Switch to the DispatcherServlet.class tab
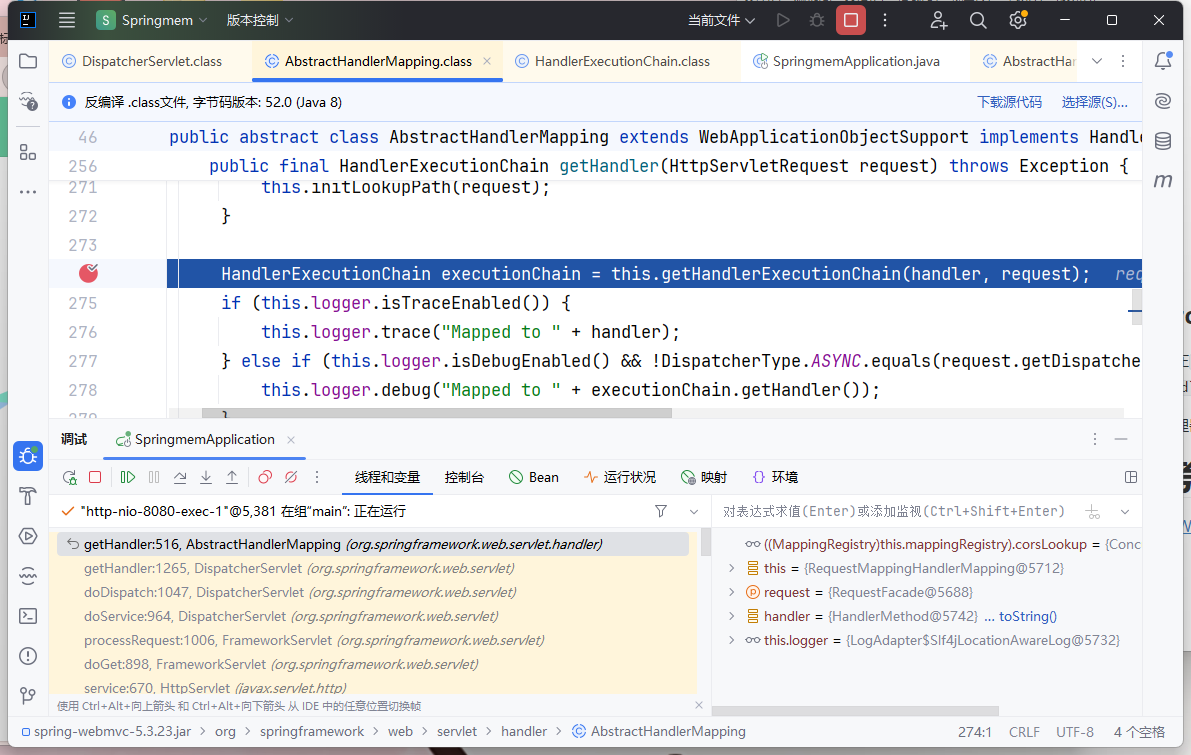 pos(151,61)
